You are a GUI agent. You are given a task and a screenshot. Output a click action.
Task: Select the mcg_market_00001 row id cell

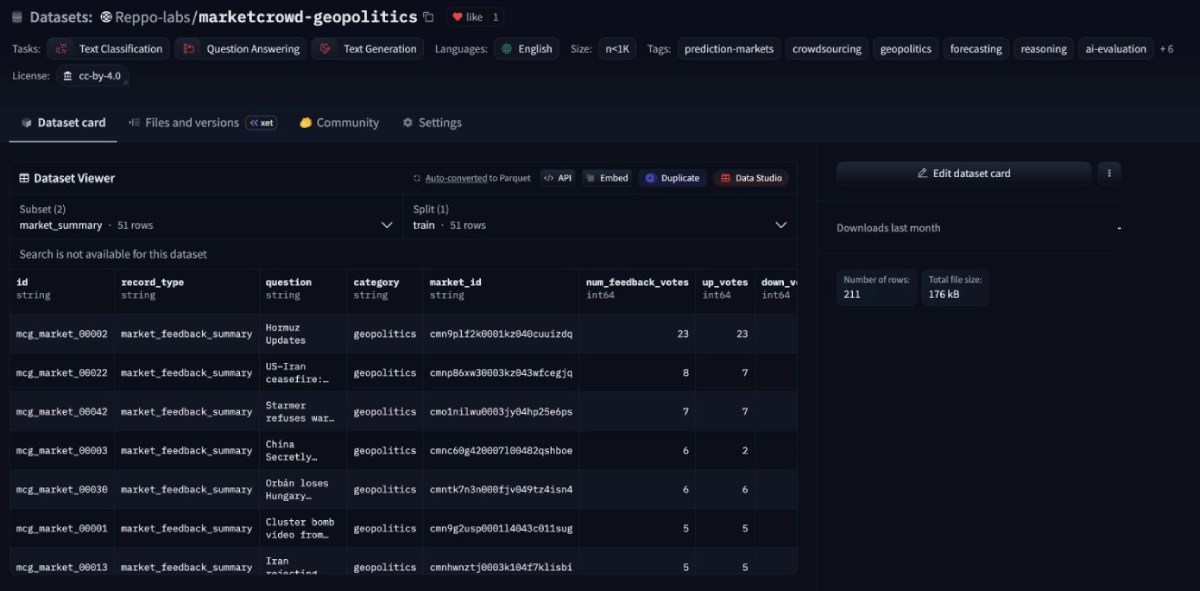[62, 529]
